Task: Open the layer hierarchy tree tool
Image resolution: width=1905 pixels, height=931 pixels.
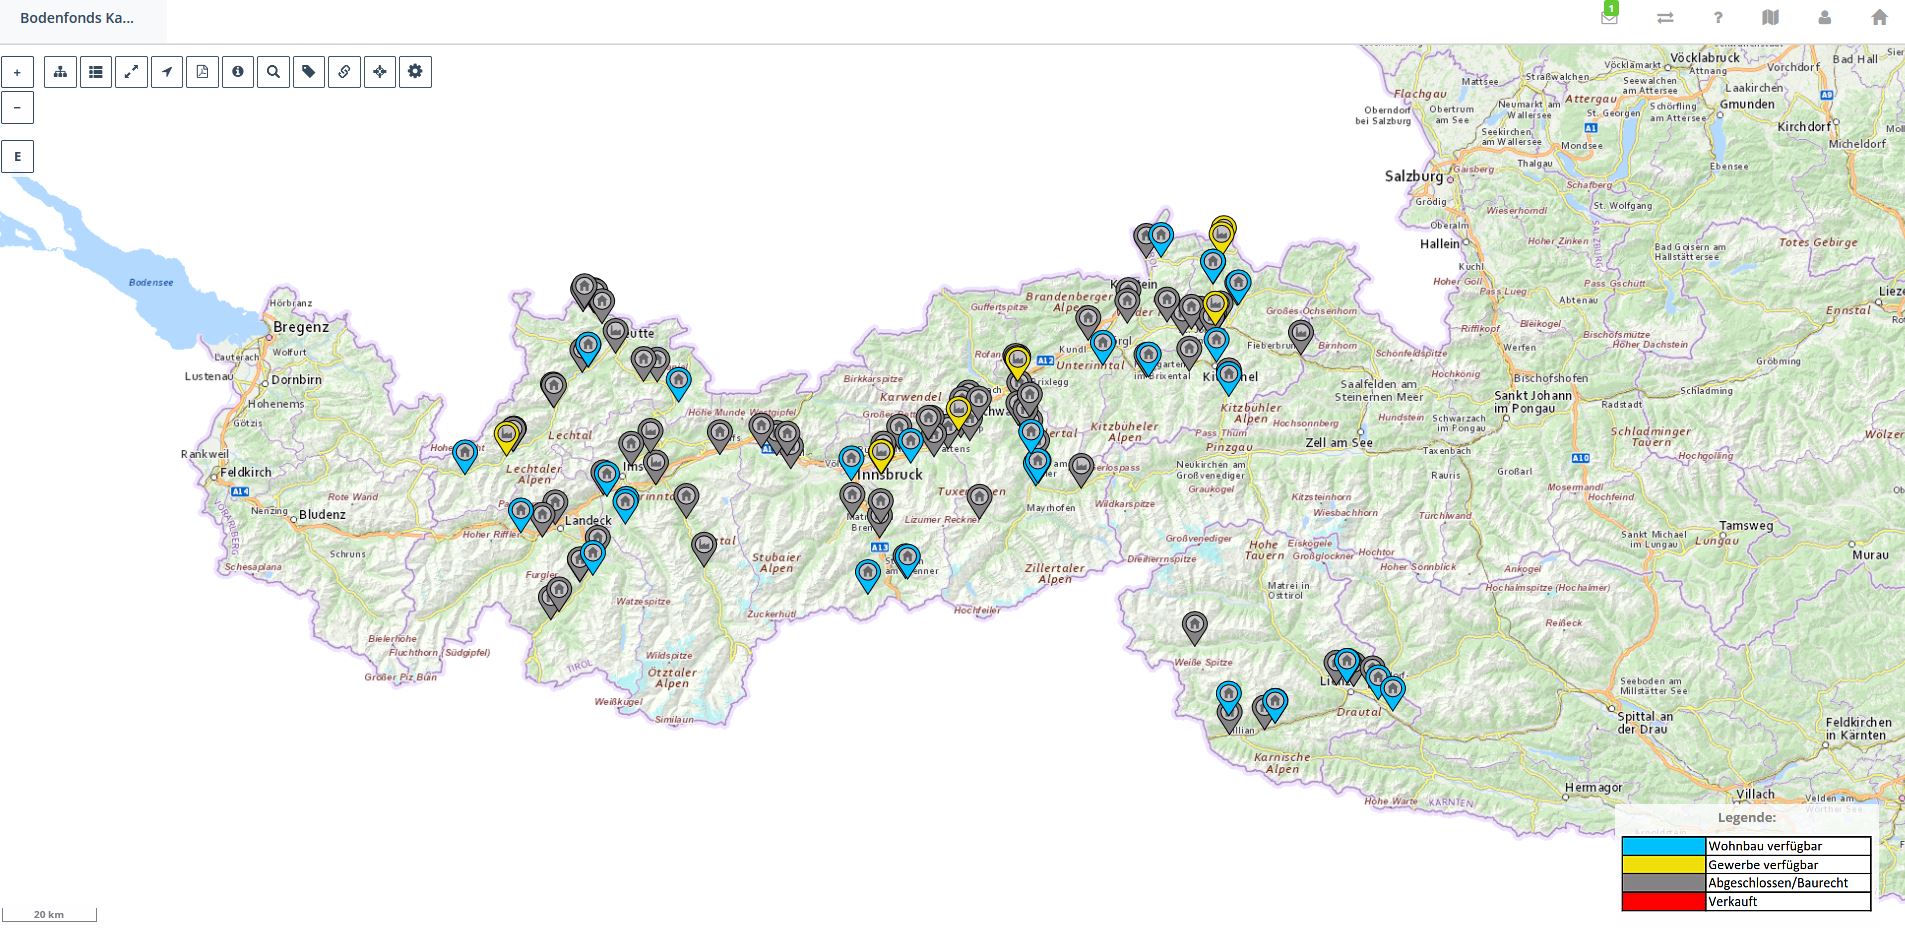Action: coord(60,72)
